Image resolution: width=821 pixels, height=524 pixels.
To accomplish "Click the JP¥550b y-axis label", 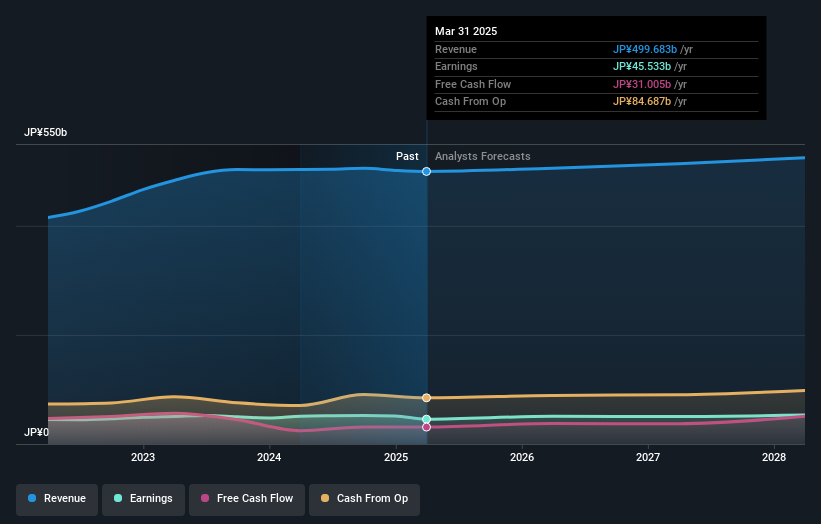I will click(46, 132).
